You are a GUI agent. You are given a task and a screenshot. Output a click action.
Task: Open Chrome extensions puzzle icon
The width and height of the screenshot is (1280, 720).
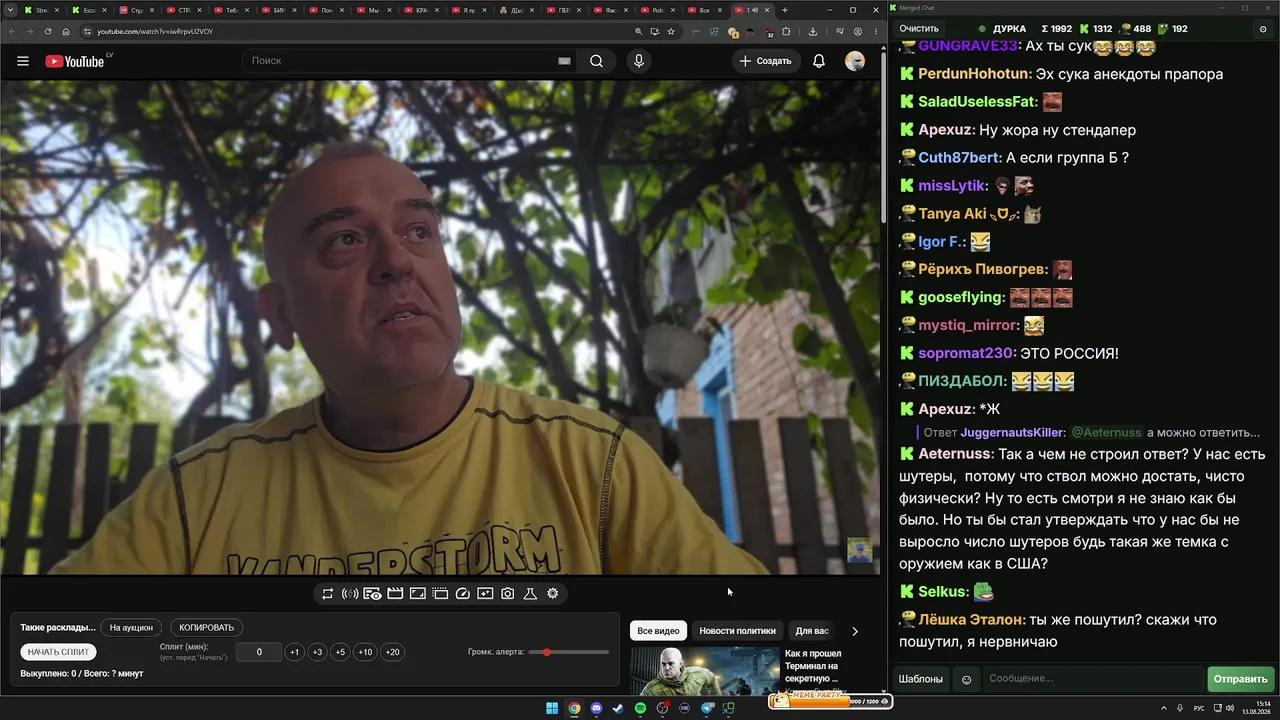[786, 31]
